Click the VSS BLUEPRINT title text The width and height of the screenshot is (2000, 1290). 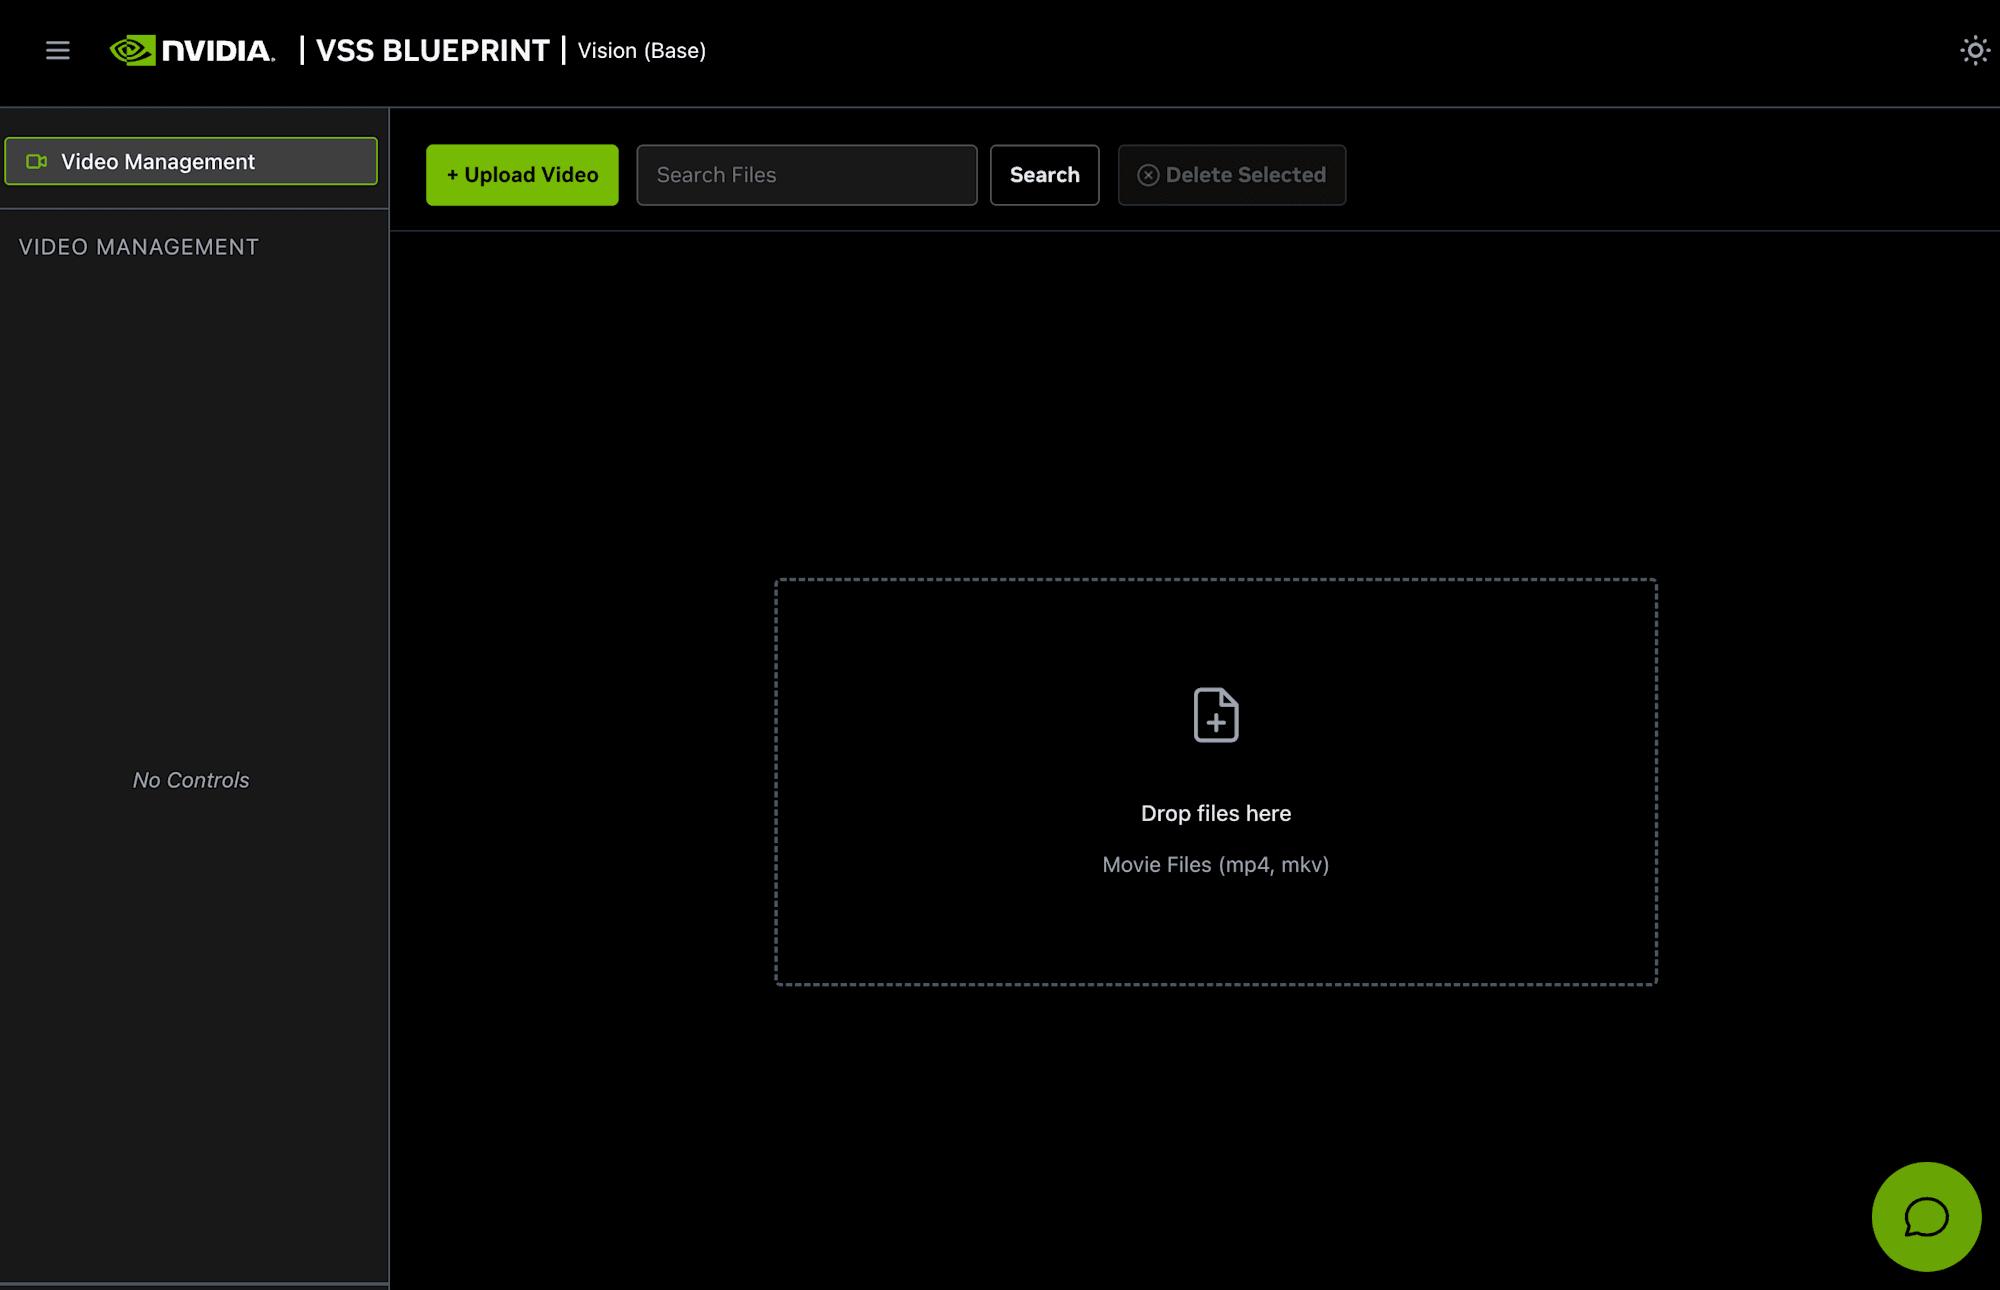click(432, 50)
